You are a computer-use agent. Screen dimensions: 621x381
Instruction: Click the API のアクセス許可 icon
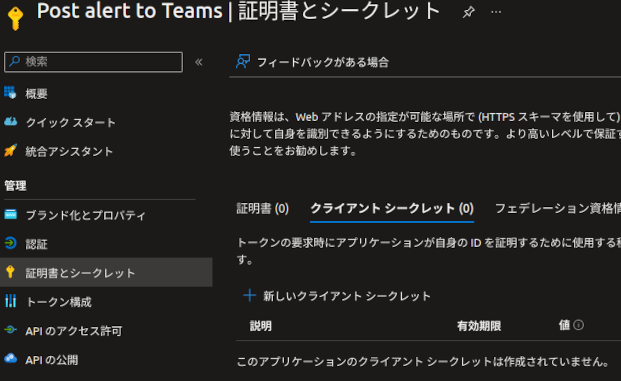(x=11, y=330)
